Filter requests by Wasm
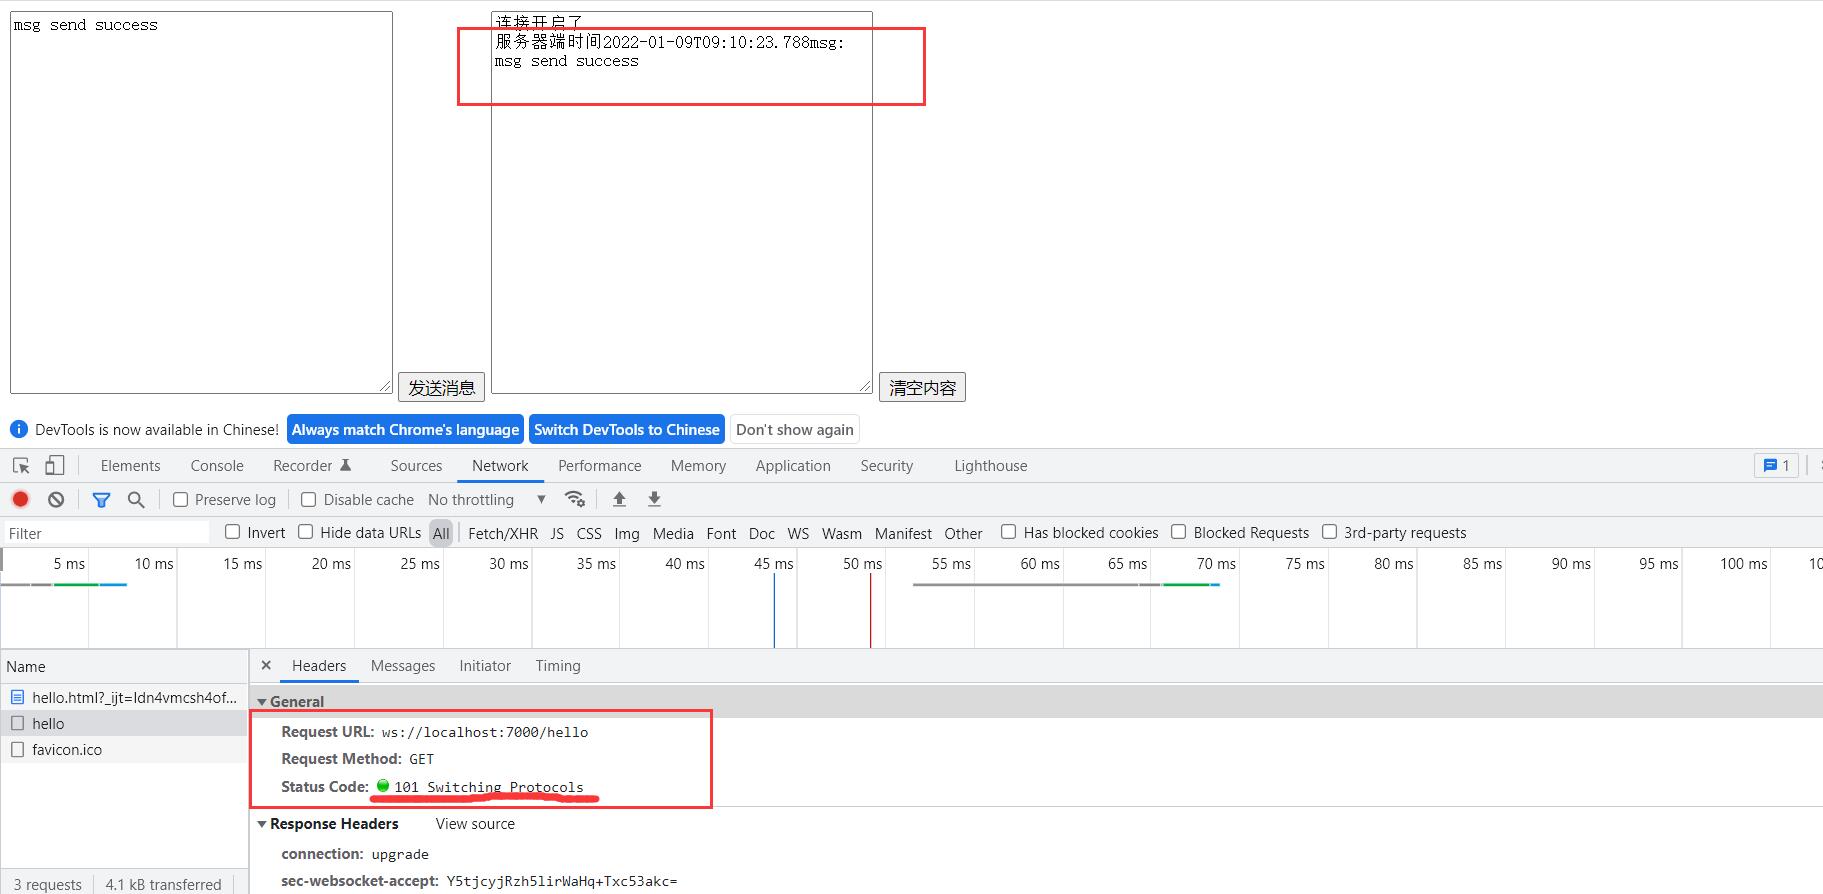Image resolution: width=1823 pixels, height=894 pixels. [x=842, y=533]
